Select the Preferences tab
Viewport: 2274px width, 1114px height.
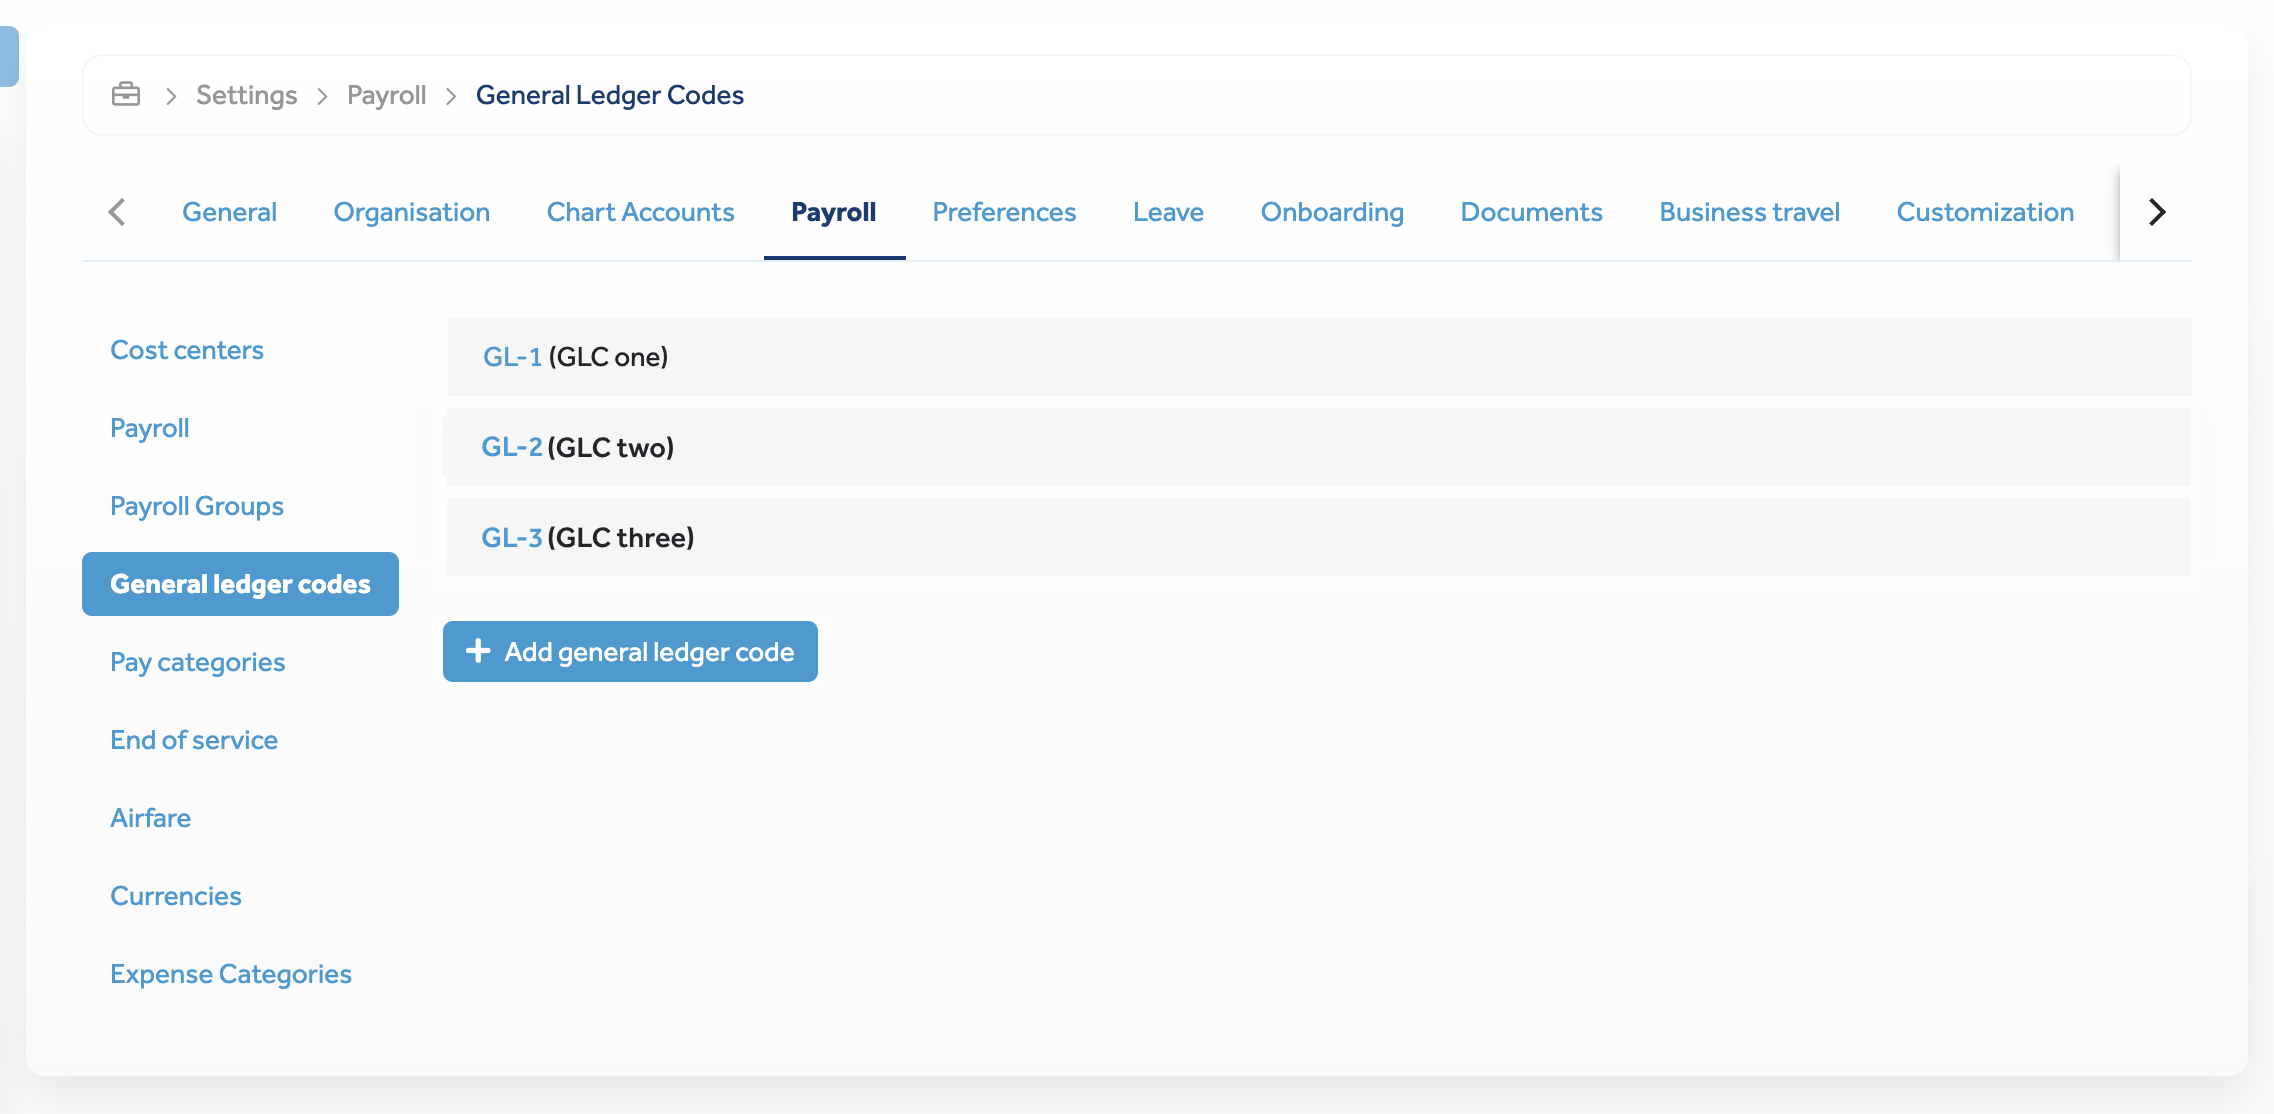(1004, 212)
